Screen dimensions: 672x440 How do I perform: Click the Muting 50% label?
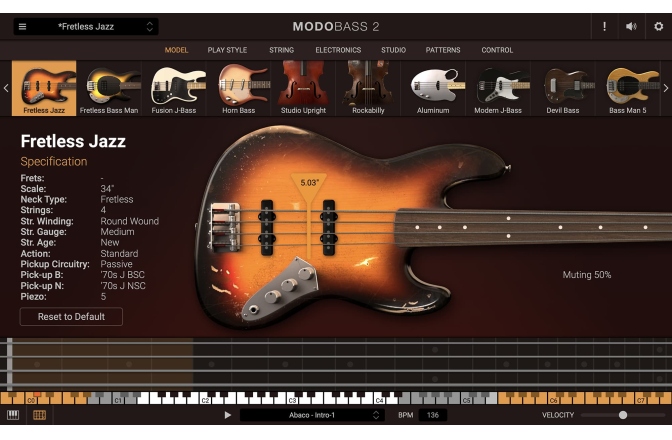tap(587, 275)
